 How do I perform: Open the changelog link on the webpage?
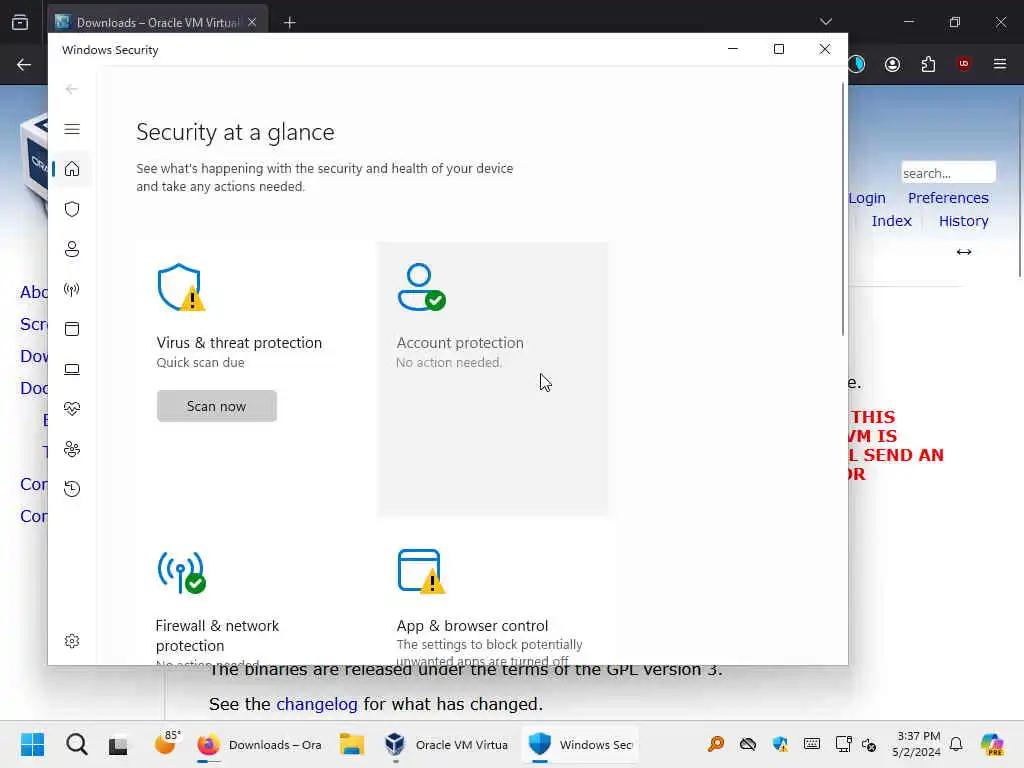click(x=317, y=704)
